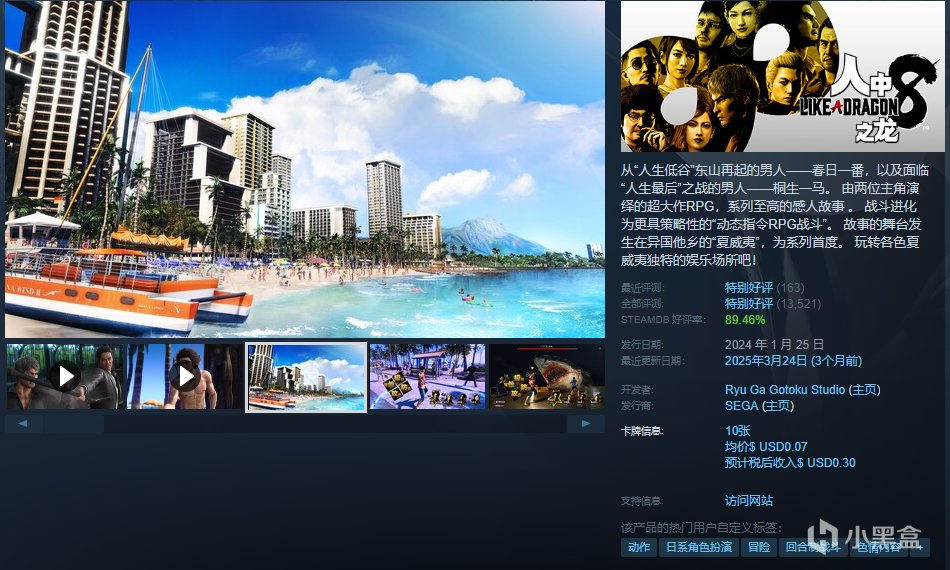950x570 pixels.
Task: Click the left scroll arrow of thumbnail strip
Action: coord(23,423)
